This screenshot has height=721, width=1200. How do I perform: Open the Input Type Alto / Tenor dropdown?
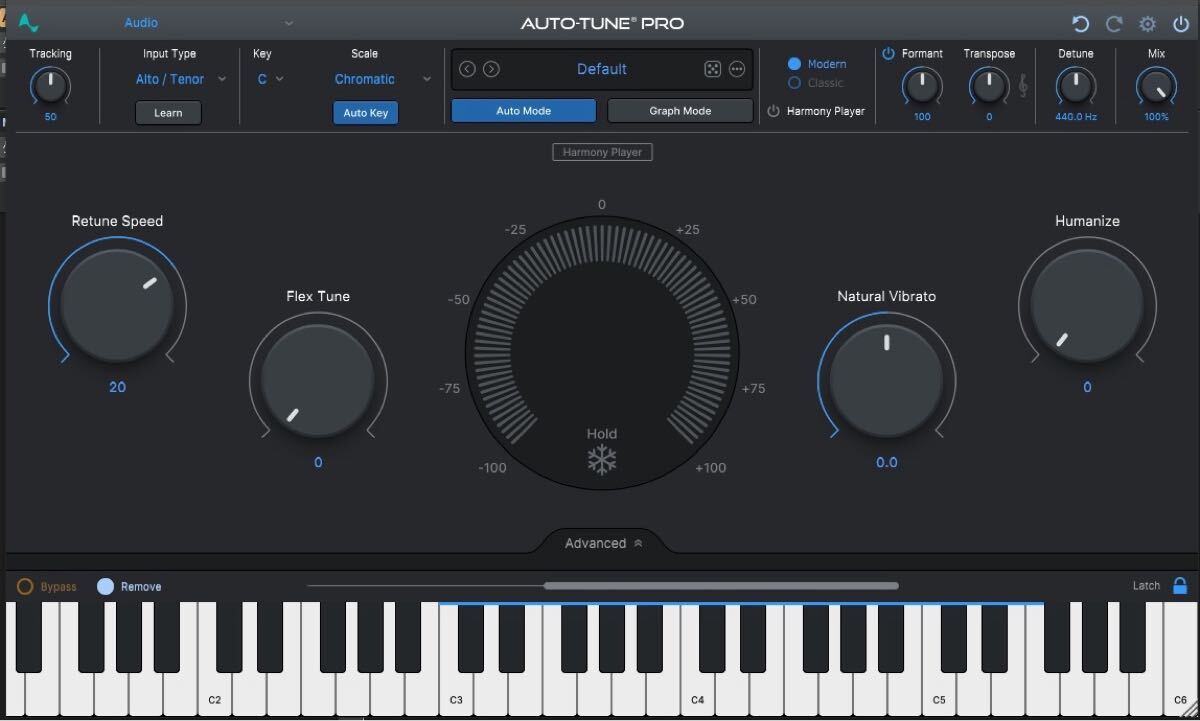pyautogui.click(x=180, y=79)
